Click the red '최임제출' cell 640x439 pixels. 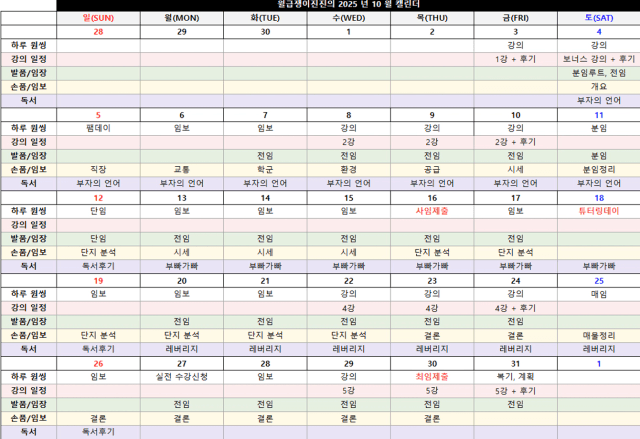[432, 377]
